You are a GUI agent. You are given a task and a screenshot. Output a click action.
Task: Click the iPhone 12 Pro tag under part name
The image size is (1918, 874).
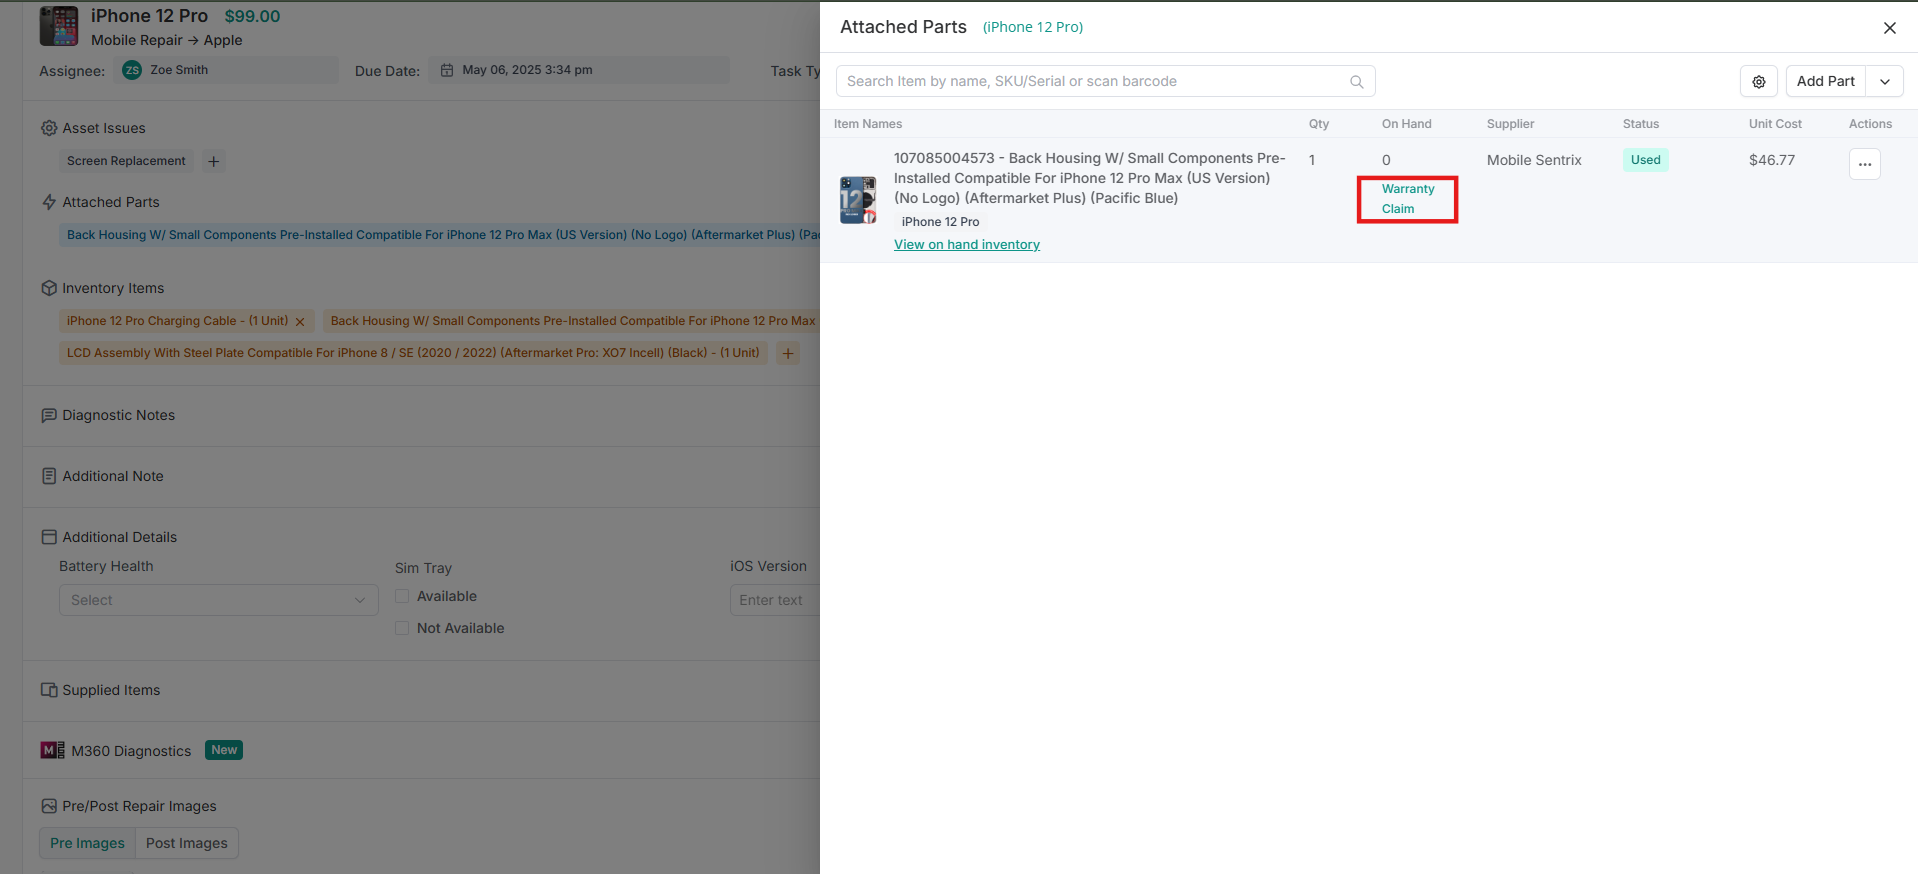(x=940, y=222)
